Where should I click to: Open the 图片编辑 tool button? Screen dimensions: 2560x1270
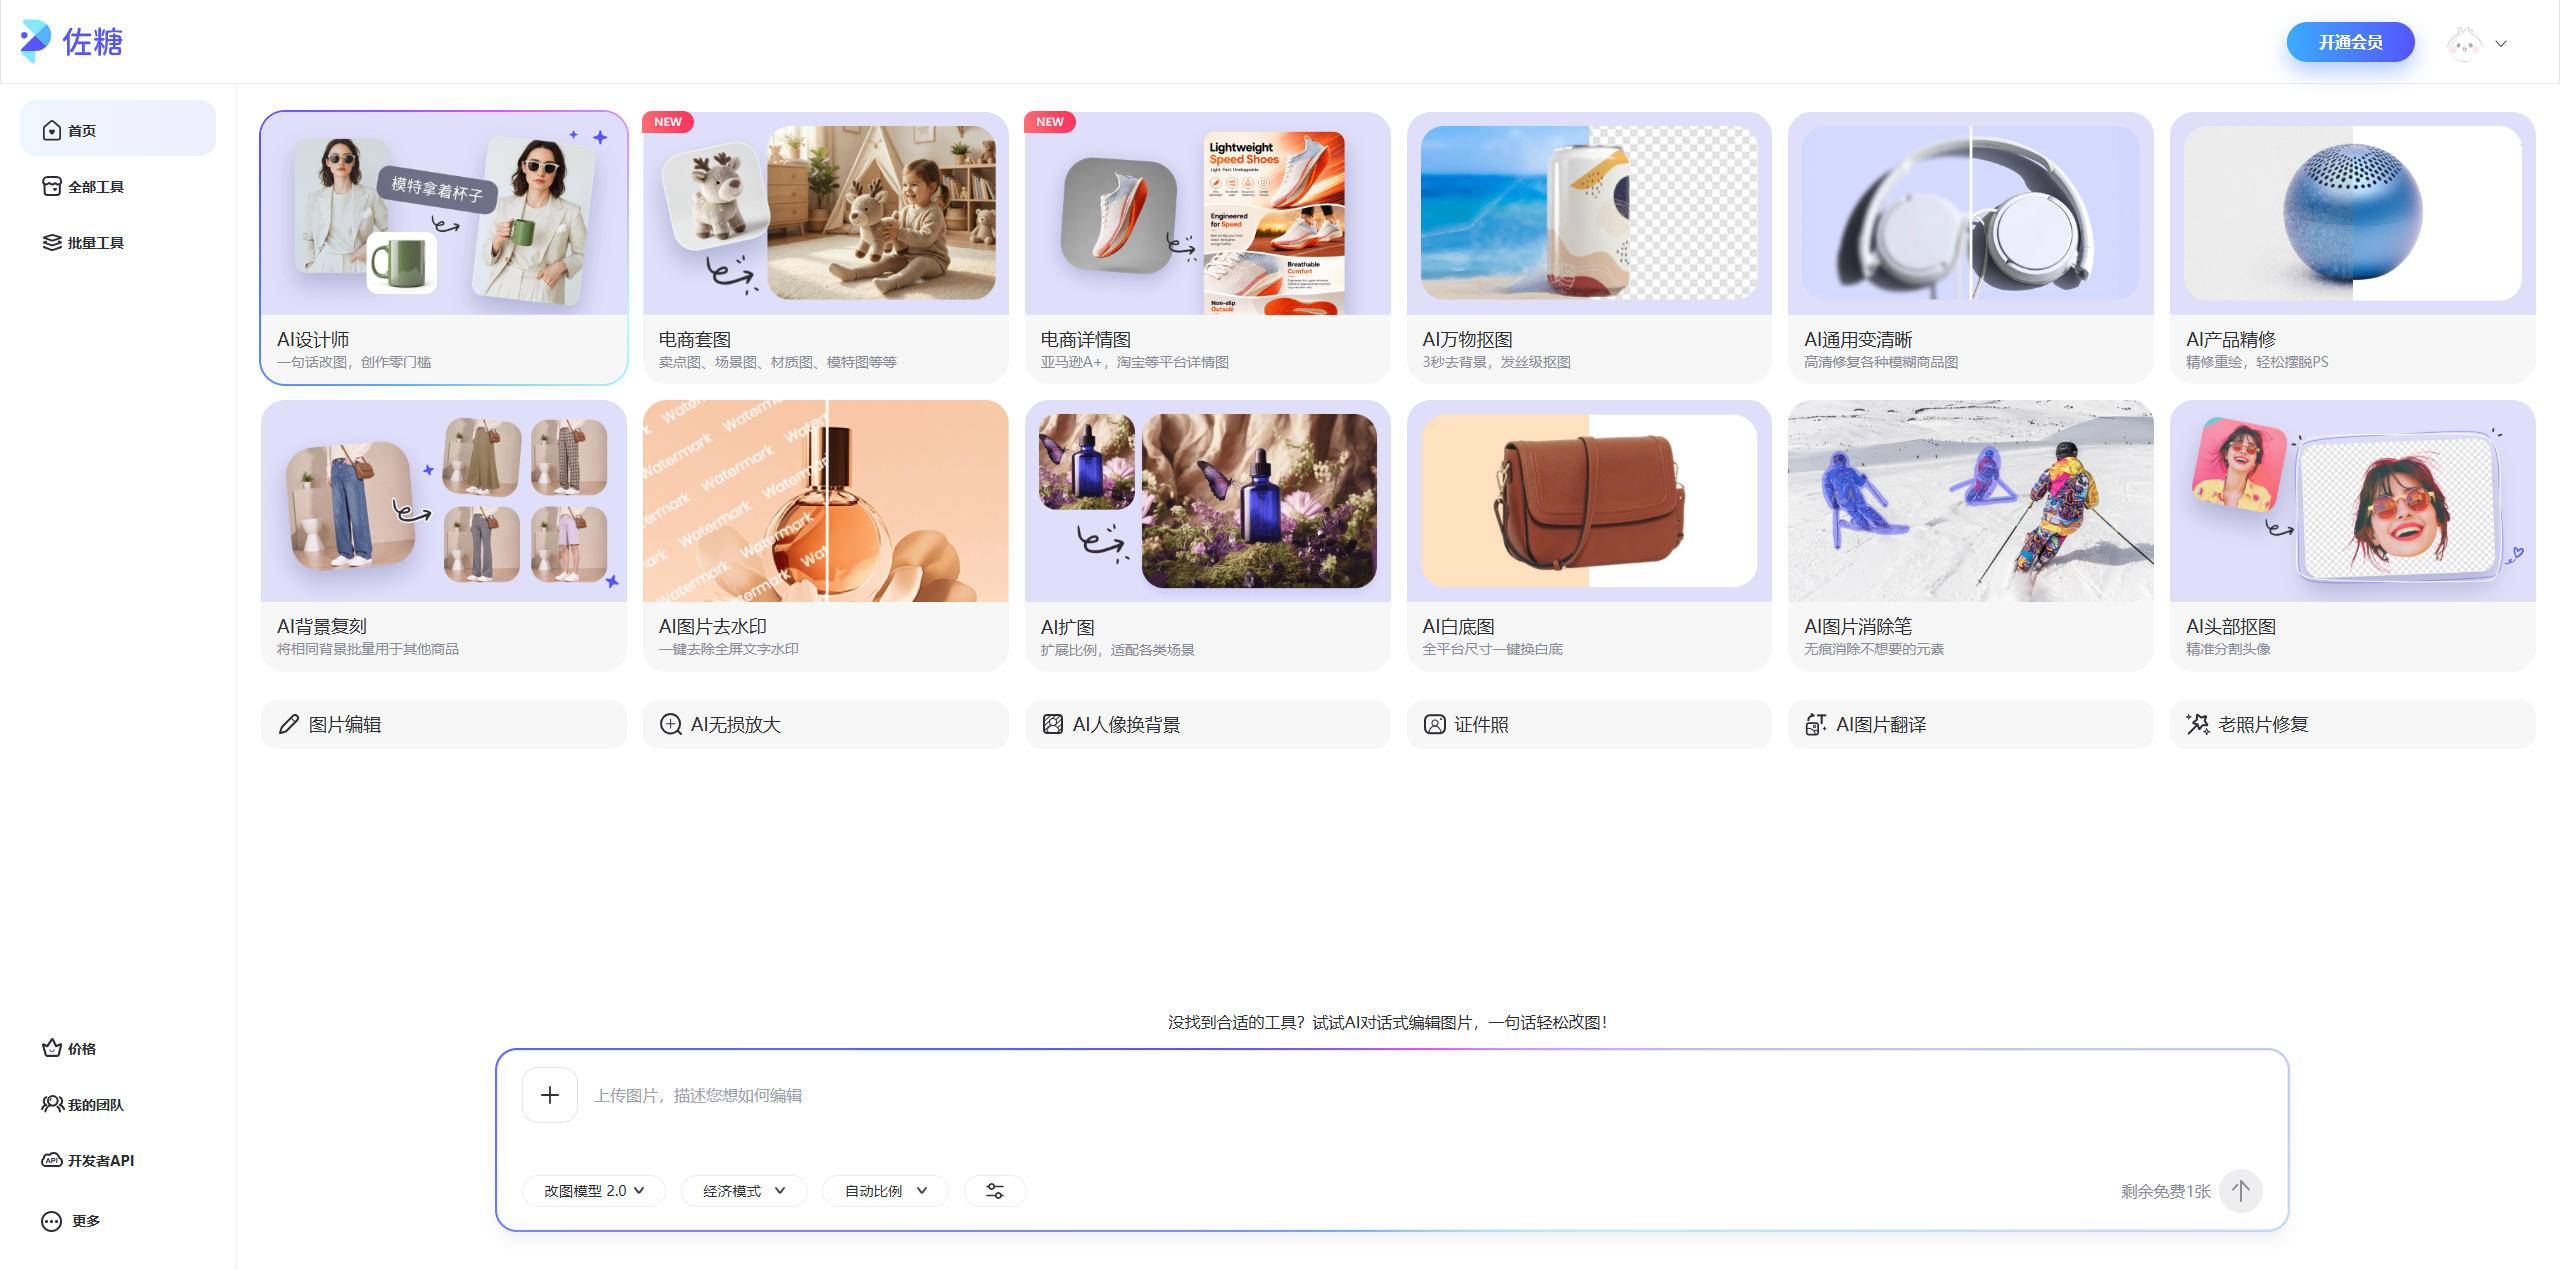coord(444,724)
